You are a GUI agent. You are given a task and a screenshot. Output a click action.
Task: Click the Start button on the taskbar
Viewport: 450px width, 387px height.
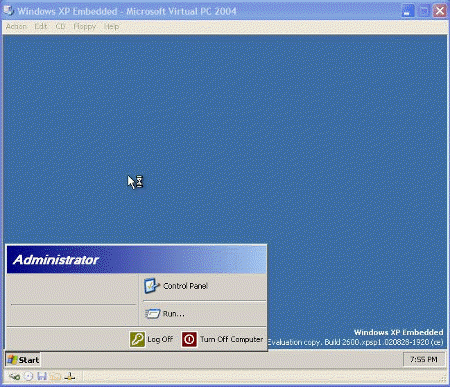[23, 360]
